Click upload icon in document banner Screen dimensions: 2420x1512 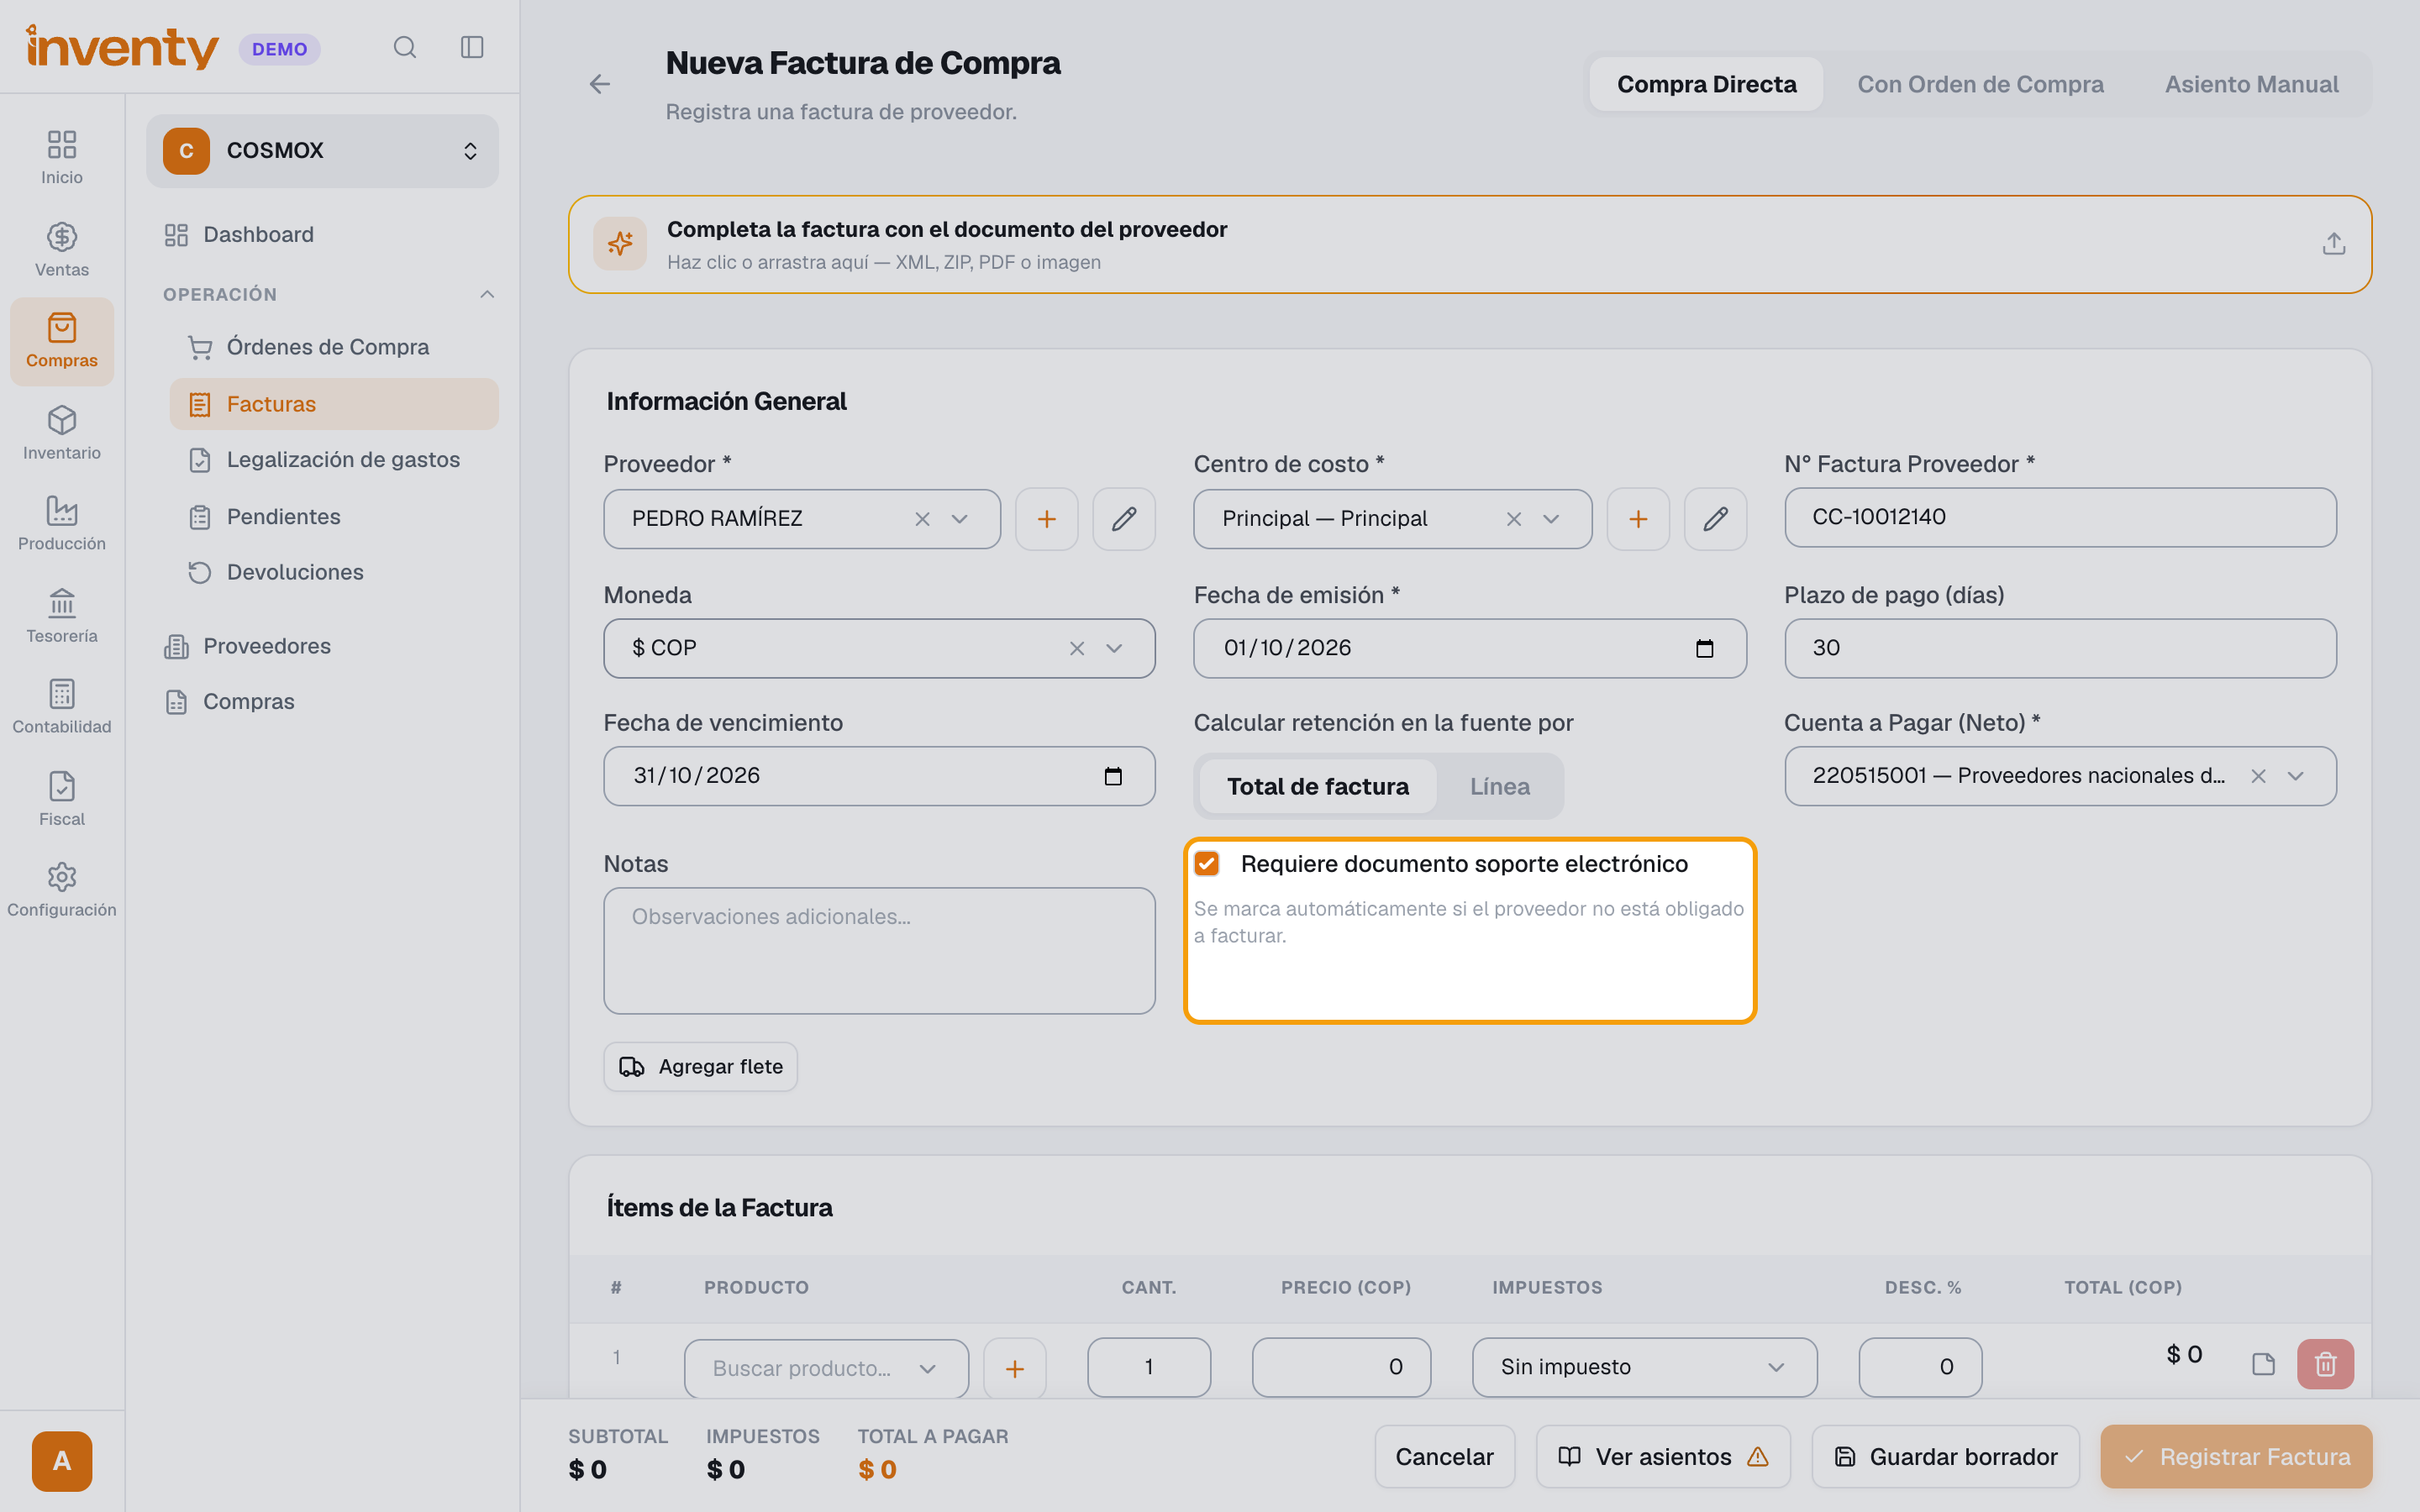click(x=2333, y=244)
